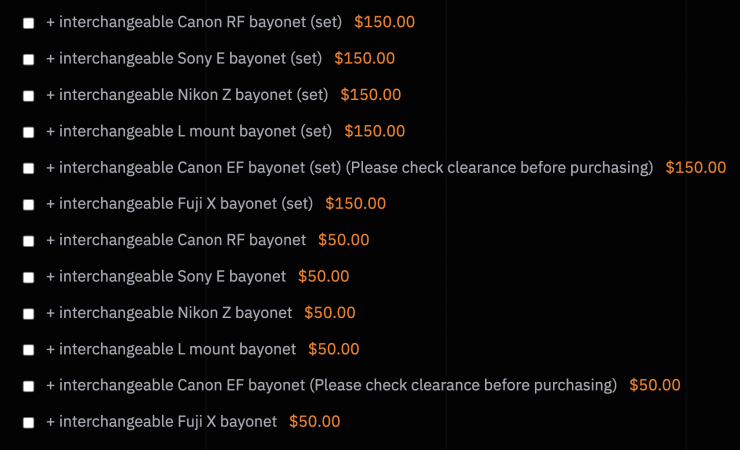Click the "Please check clearance" note on $150.00 option
The height and width of the screenshot is (450, 740).
[x=499, y=167]
